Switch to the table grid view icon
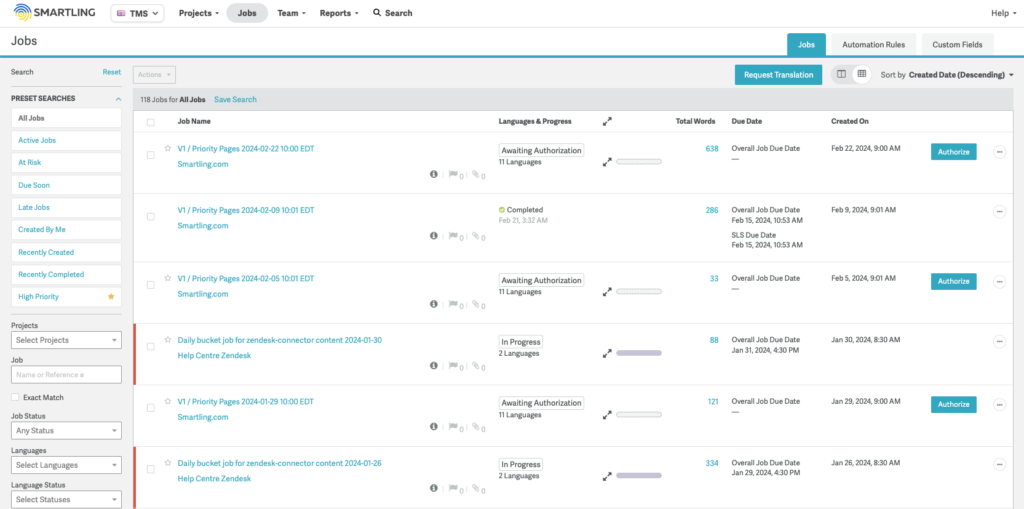The height and width of the screenshot is (509, 1024). 862,74
